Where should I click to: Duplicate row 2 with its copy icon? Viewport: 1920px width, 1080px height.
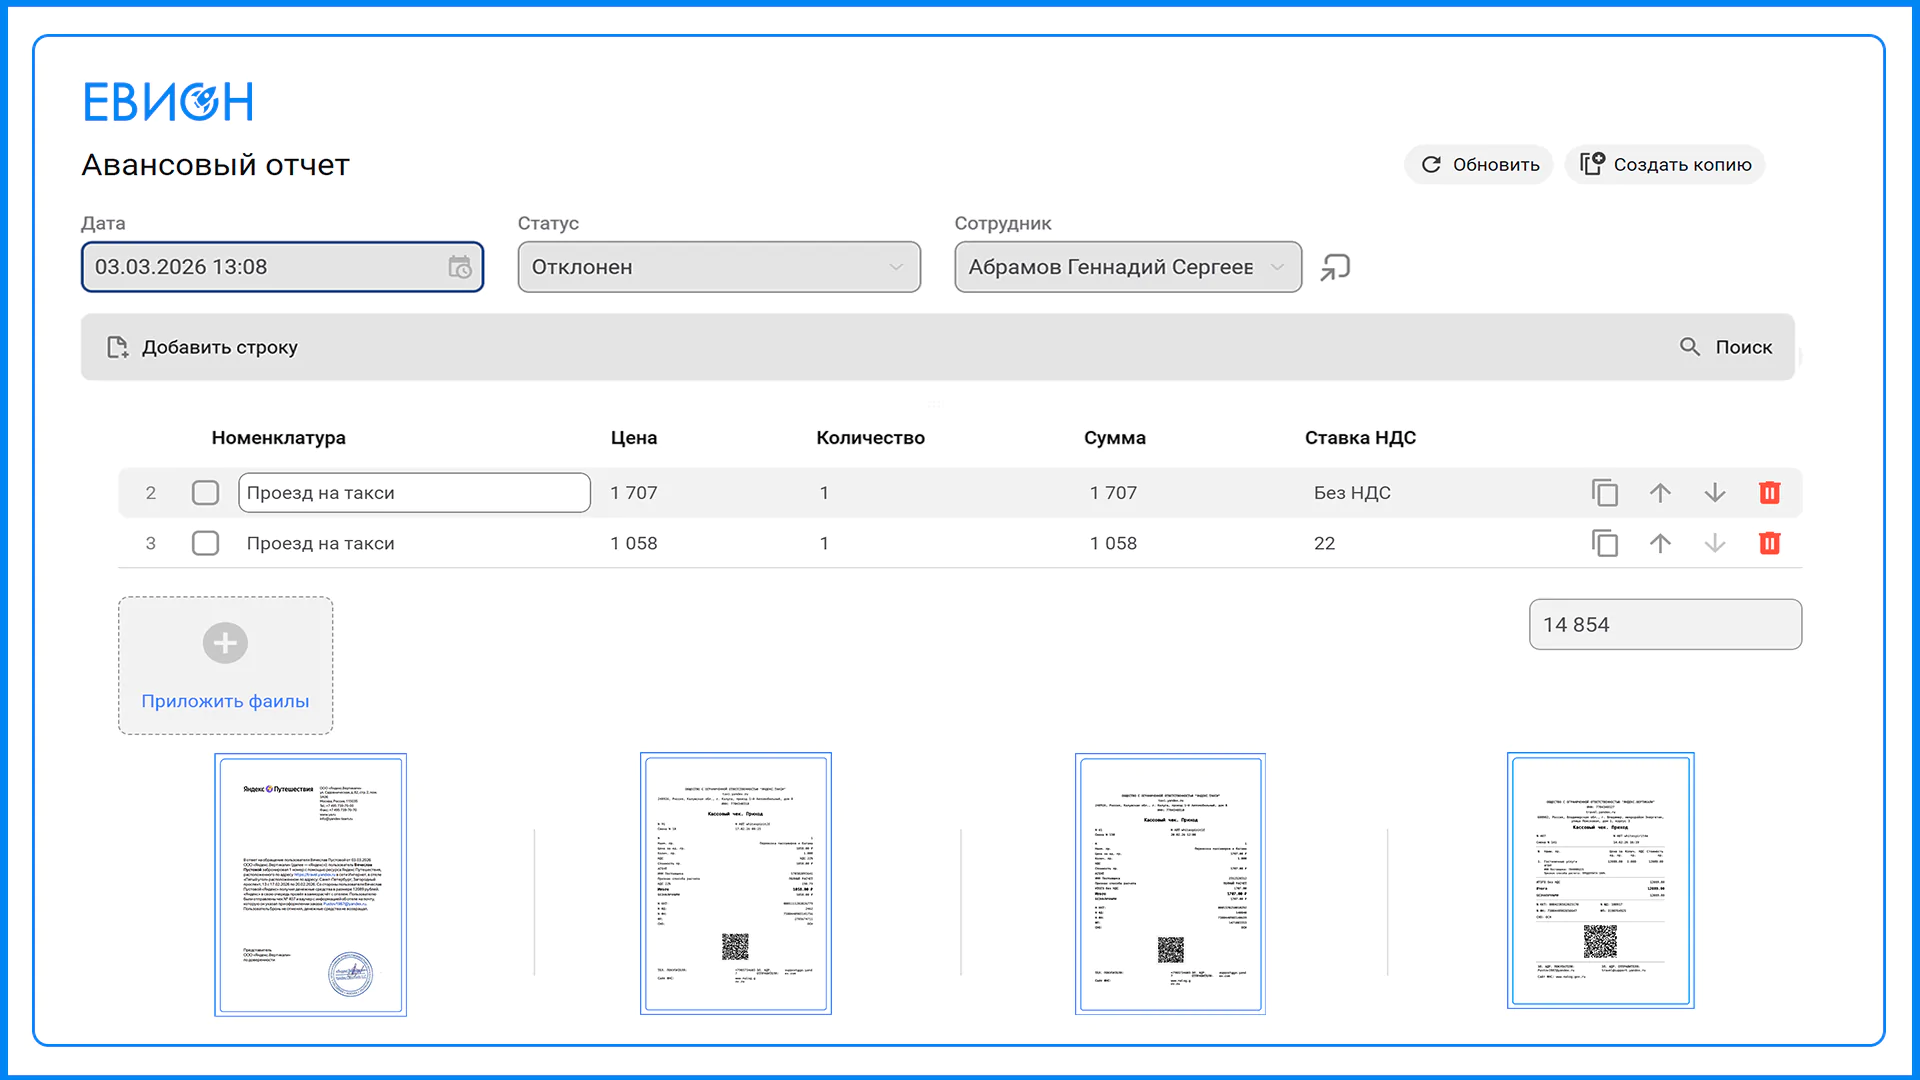pyautogui.click(x=1605, y=493)
